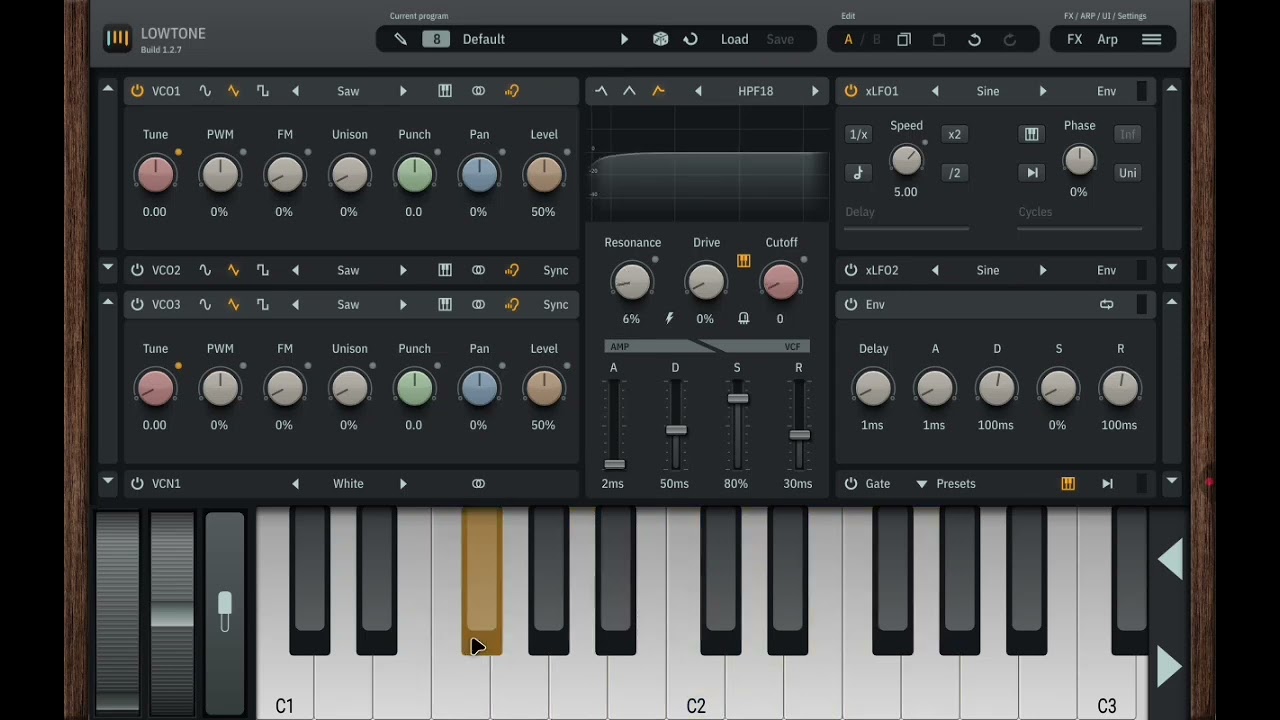The width and height of the screenshot is (1280, 720).
Task: Click the orange keyboard tracking icon near Drive
Action: tap(743, 261)
